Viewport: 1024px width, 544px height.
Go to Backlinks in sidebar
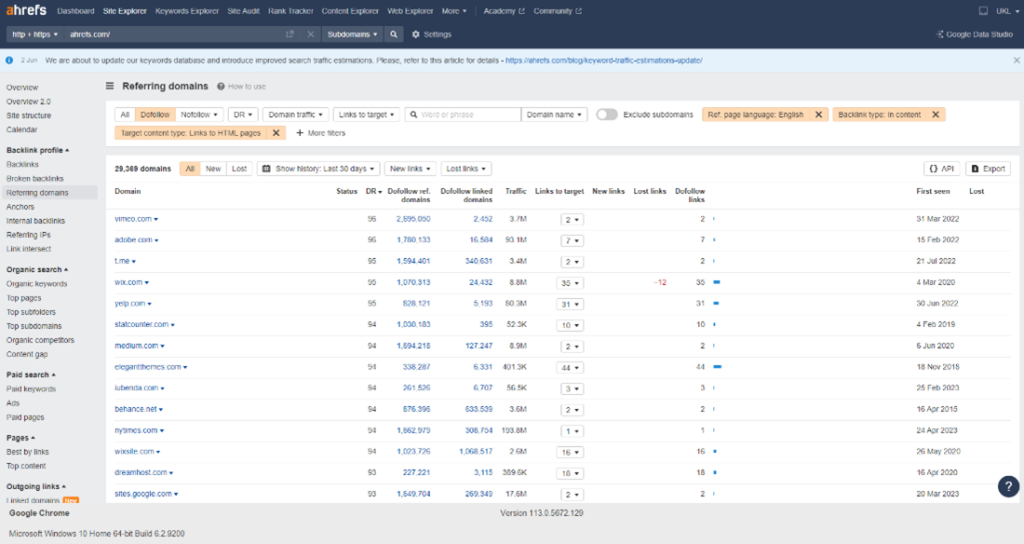[23, 165]
